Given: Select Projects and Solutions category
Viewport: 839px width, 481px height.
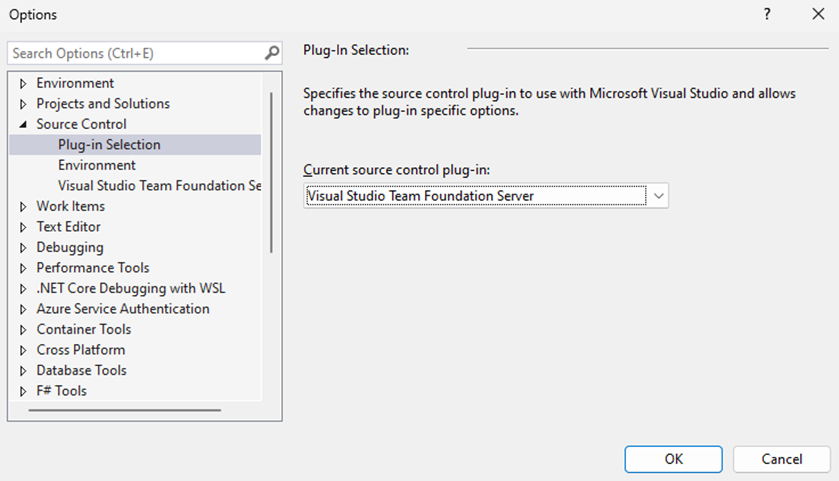Looking at the screenshot, I should (103, 103).
